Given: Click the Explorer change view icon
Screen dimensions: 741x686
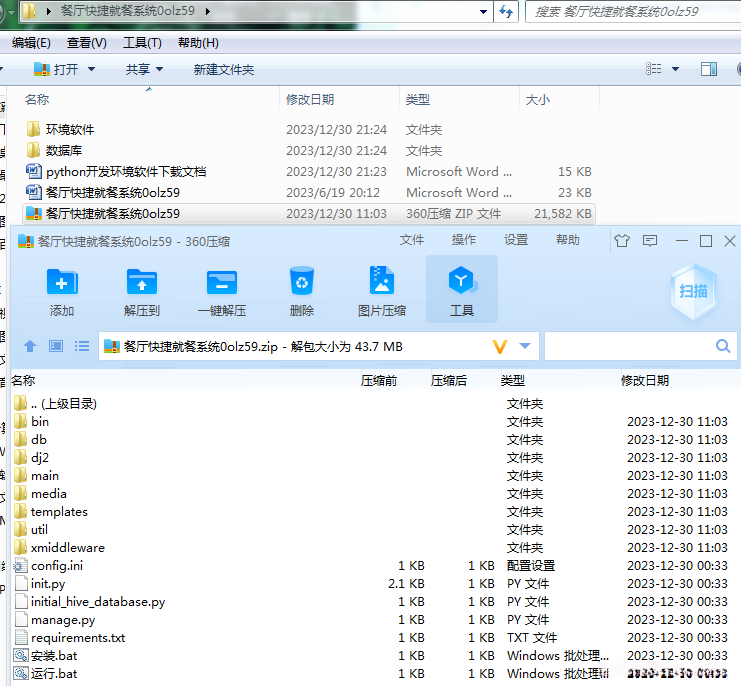Looking at the screenshot, I should point(654,69).
